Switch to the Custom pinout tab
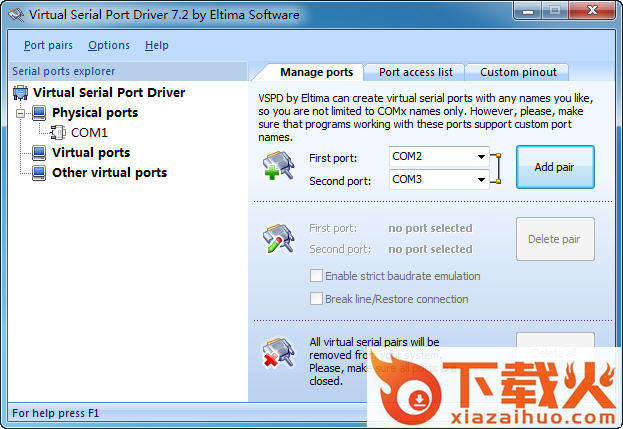Screen dimensions: 623x429 [518, 72]
